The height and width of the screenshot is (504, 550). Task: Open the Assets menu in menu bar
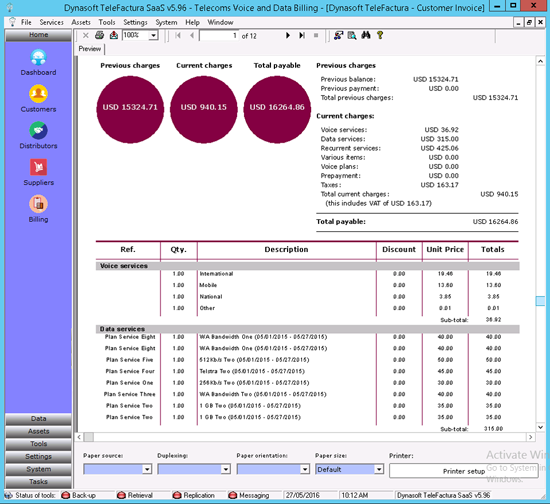tap(81, 22)
